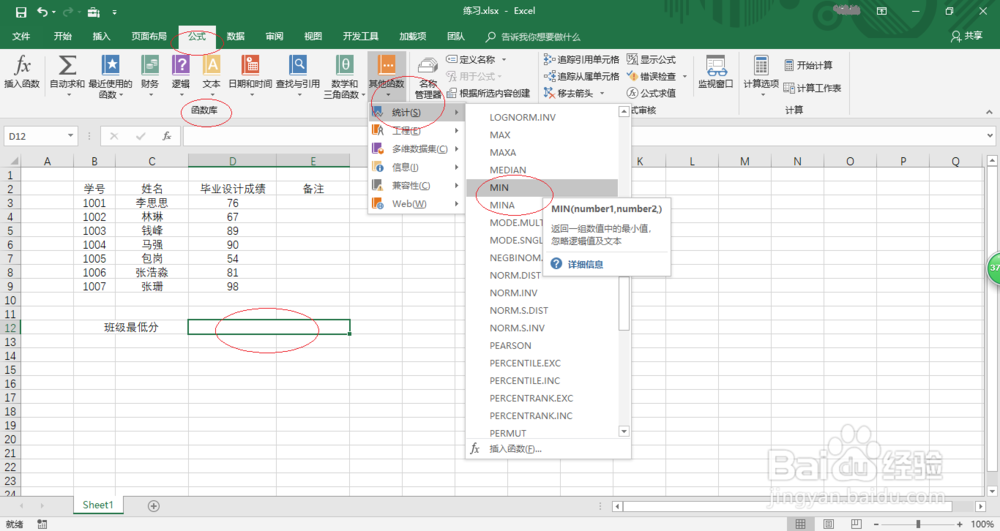Click Insert Function at bottom of list
This screenshot has width=1000, height=531.
point(515,449)
